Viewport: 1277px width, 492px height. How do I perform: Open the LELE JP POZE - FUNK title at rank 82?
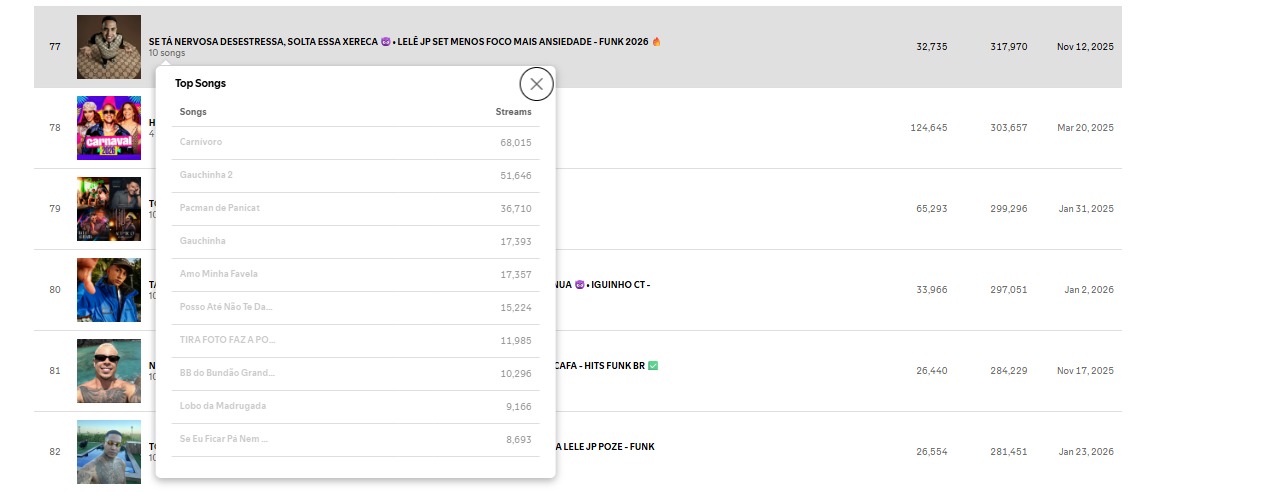(x=605, y=447)
